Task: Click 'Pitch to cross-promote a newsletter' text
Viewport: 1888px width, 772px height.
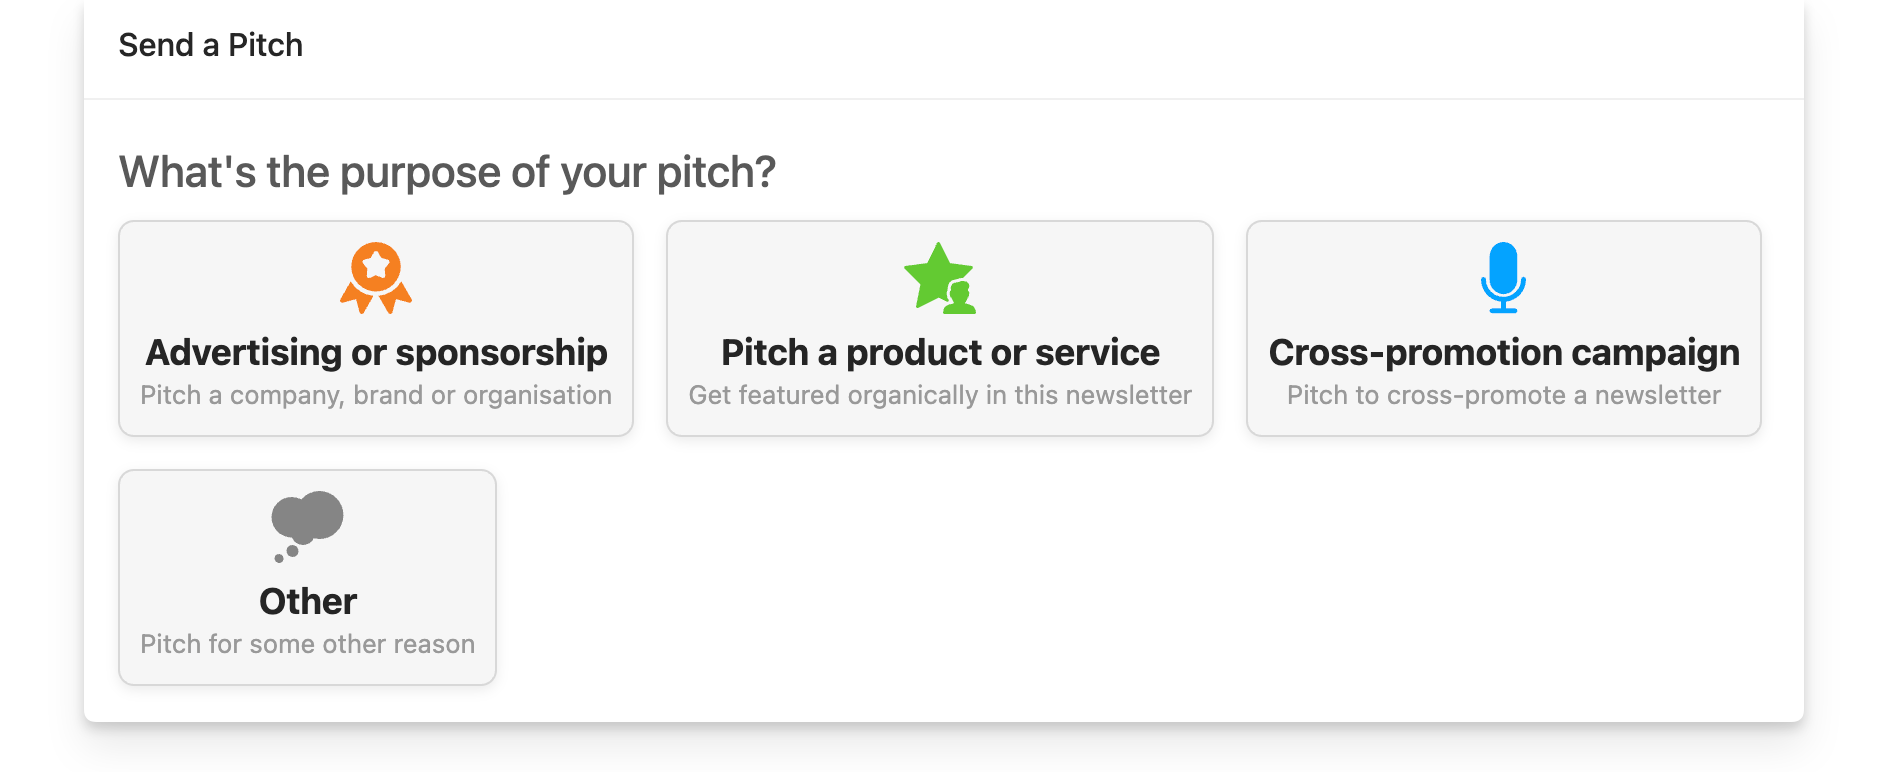Action: (1504, 396)
